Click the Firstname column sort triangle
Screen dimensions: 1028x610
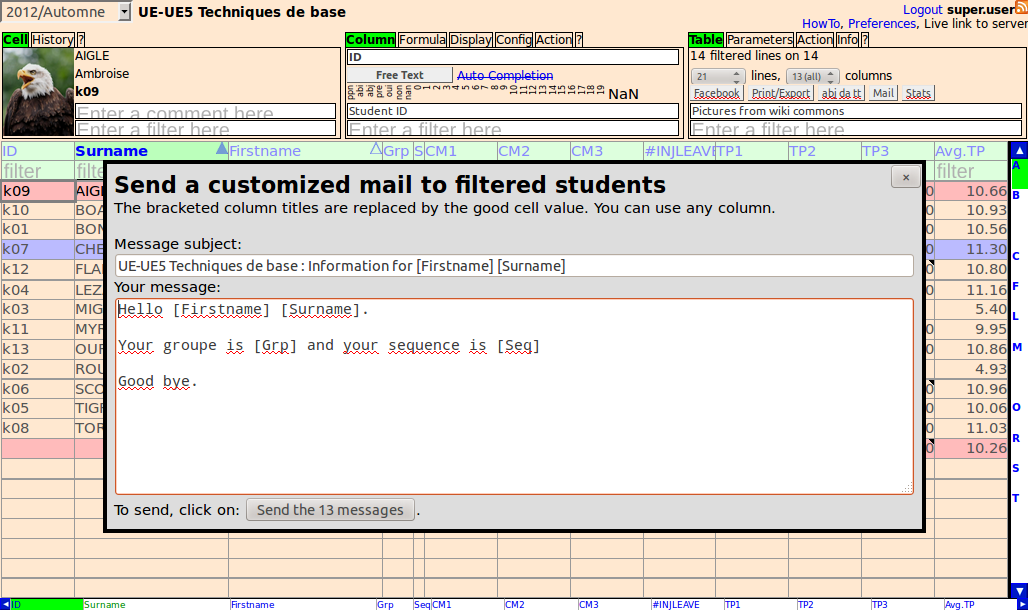coord(376,149)
